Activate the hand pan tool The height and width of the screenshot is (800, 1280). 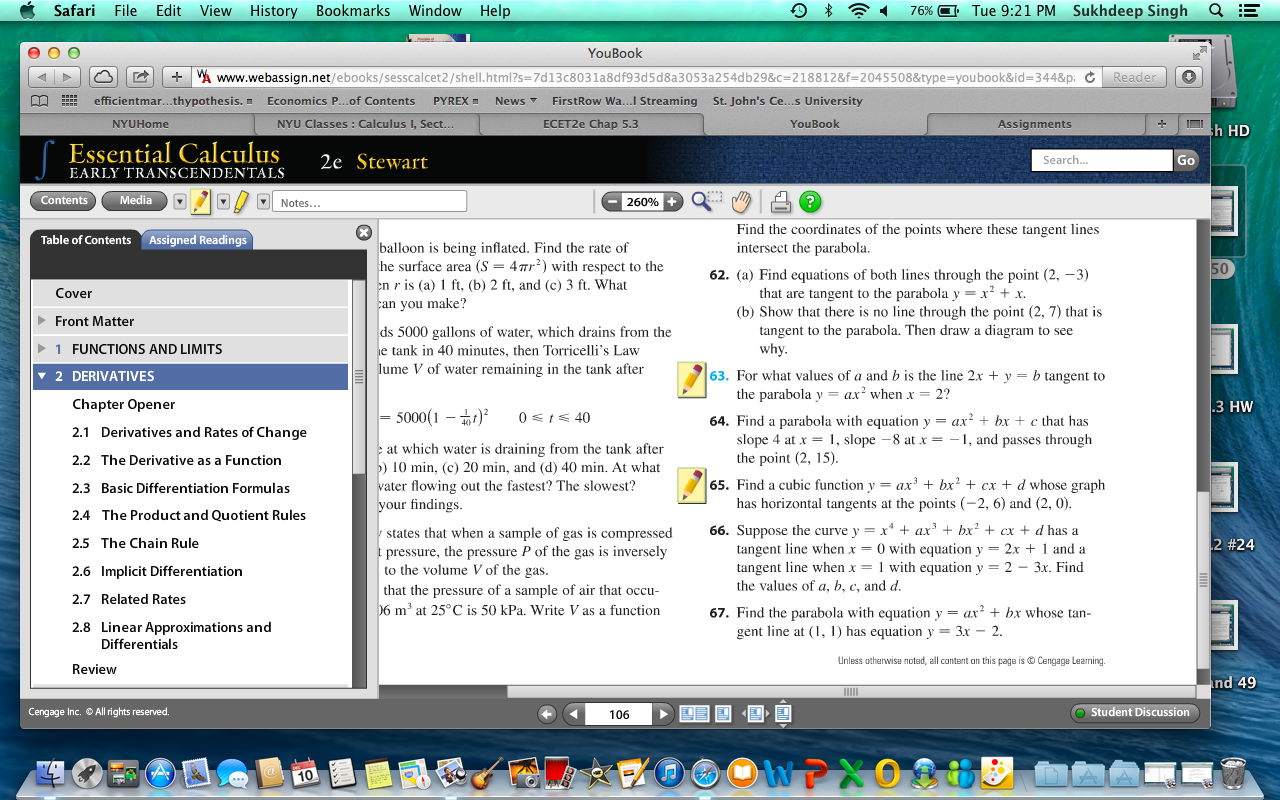(740, 202)
